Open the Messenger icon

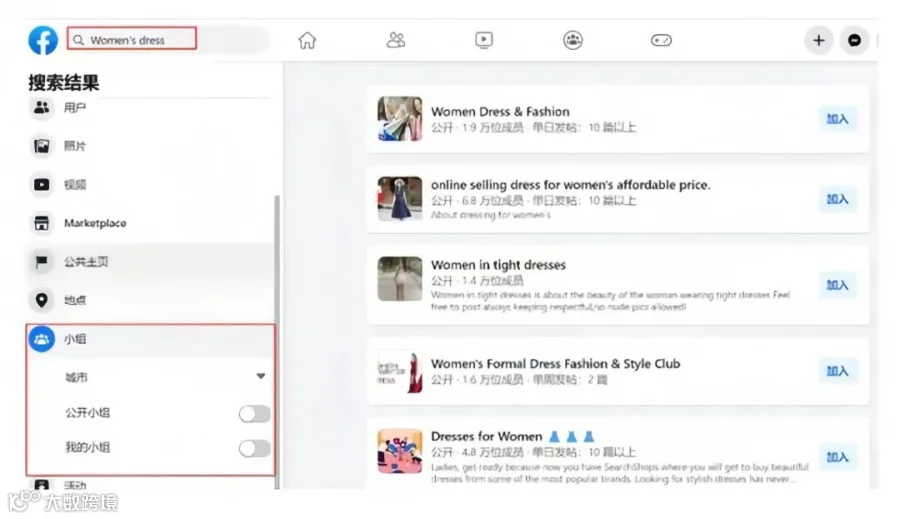coord(854,40)
